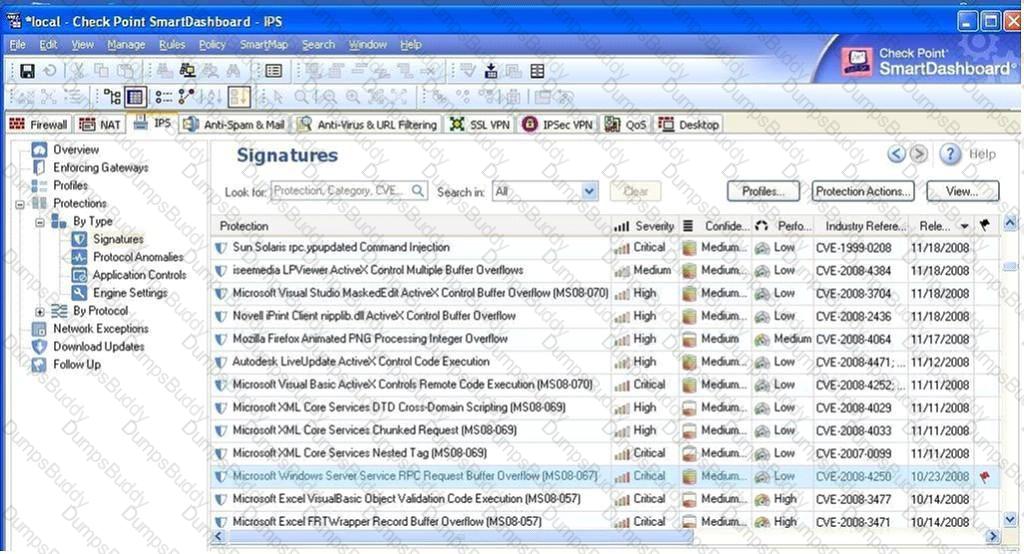Viewport: 1024px width, 554px height.
Task: Switch to the Desktop tab
Action: tap(689, 124)
